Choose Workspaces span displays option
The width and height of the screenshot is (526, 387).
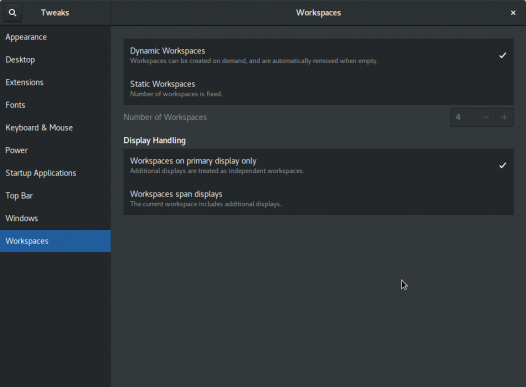pos(318,199)
